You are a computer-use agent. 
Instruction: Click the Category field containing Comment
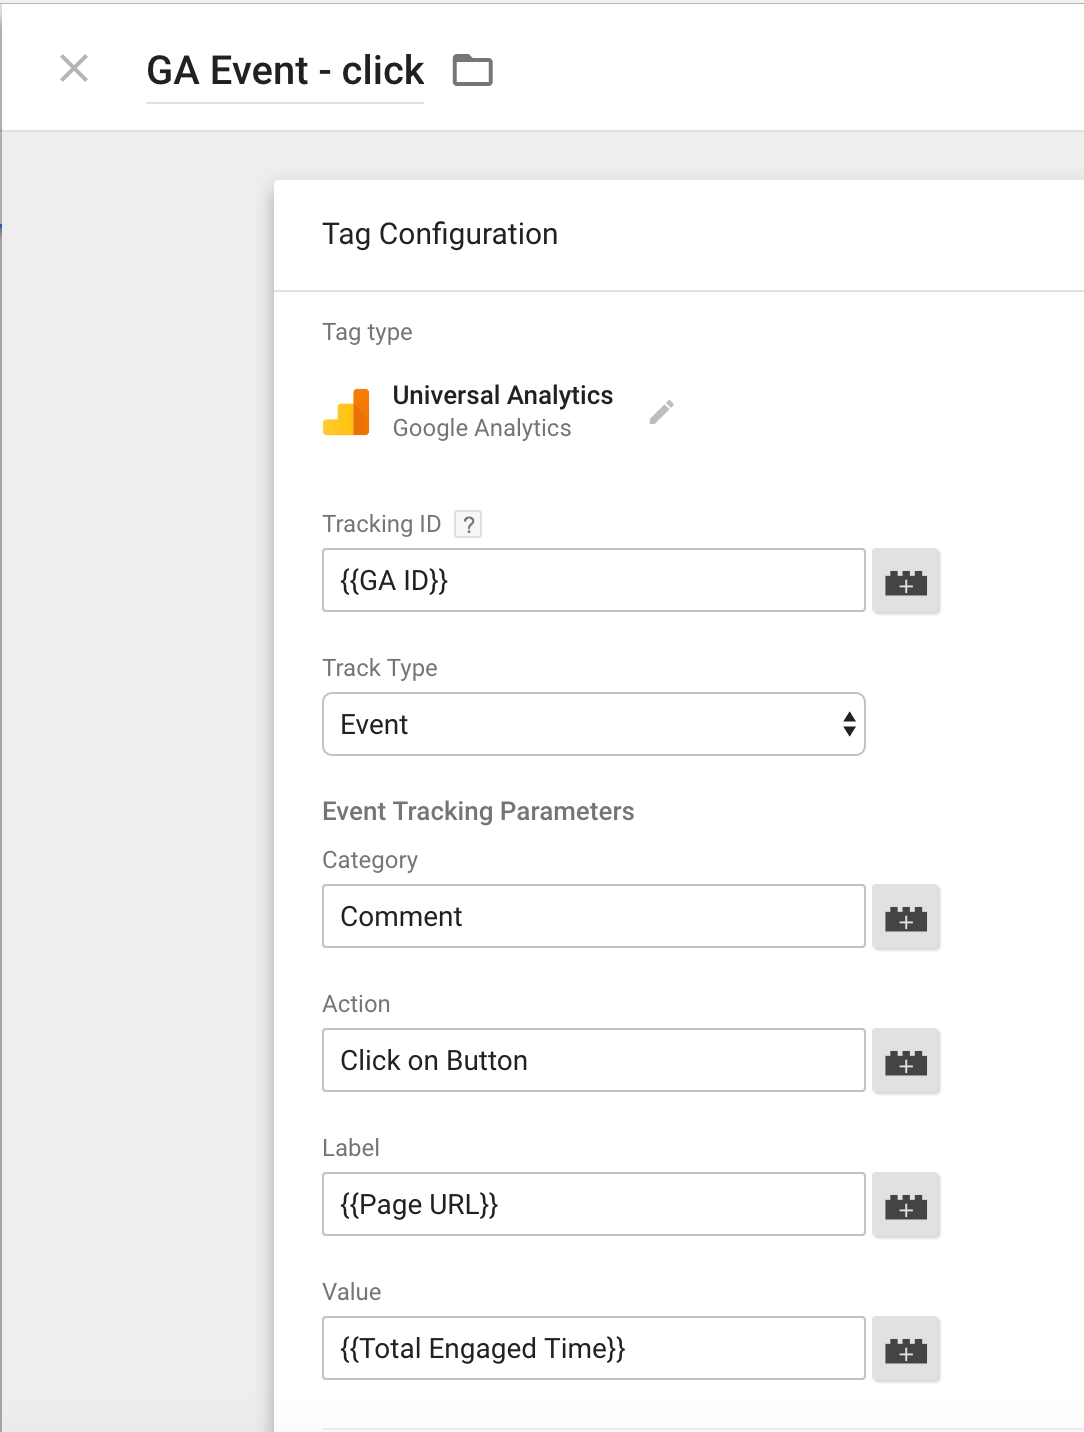click(x=594, y=916)
